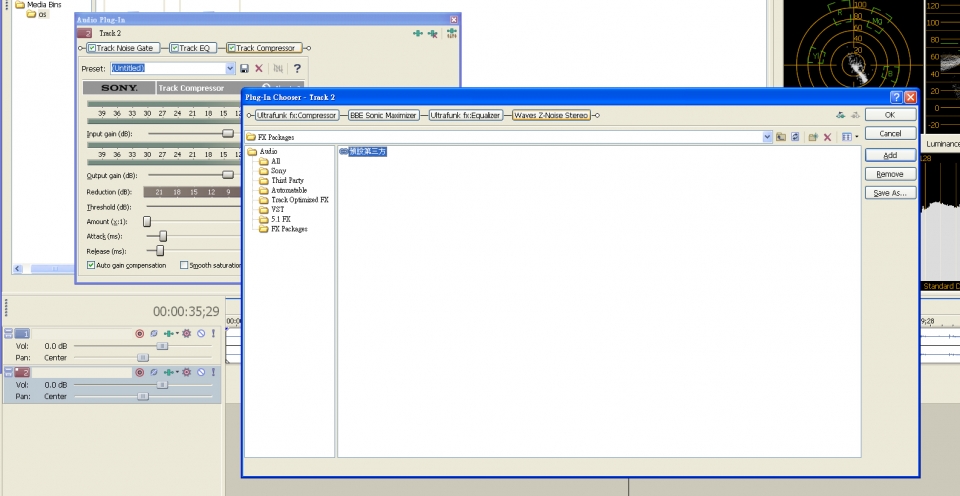
Task: Click the track 1 volume slider handle
Action: (162, 345)
